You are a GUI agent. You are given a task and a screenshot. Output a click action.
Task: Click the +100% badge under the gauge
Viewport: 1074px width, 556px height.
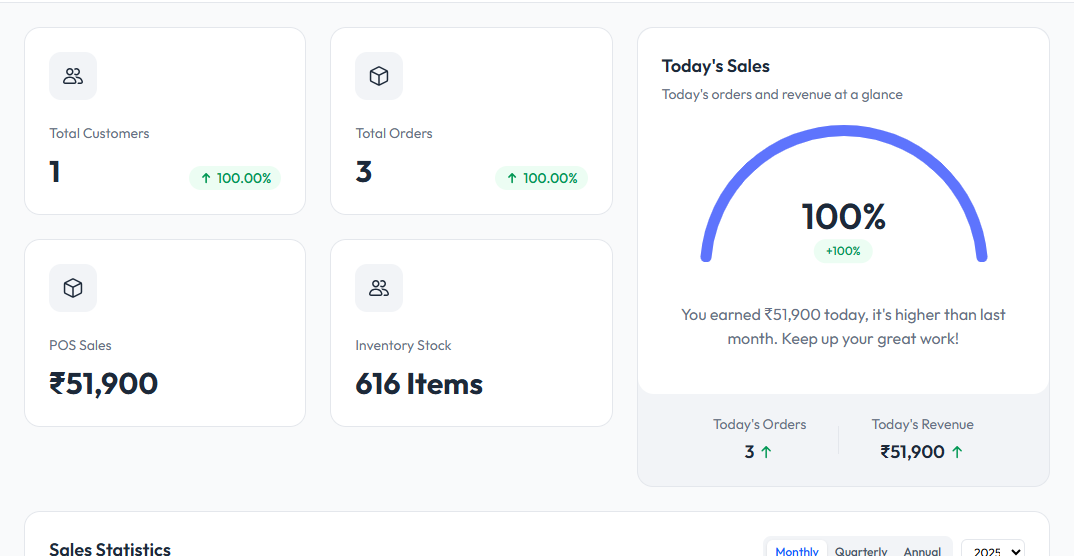[x=843, y=251]
